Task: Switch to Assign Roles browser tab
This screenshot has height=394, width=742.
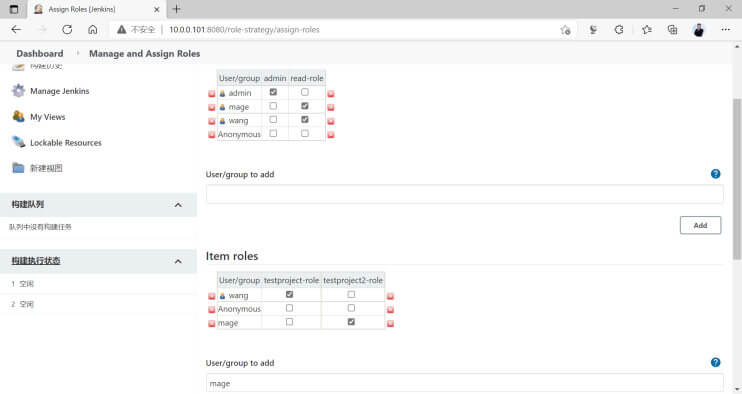Action: coord(97,9)
